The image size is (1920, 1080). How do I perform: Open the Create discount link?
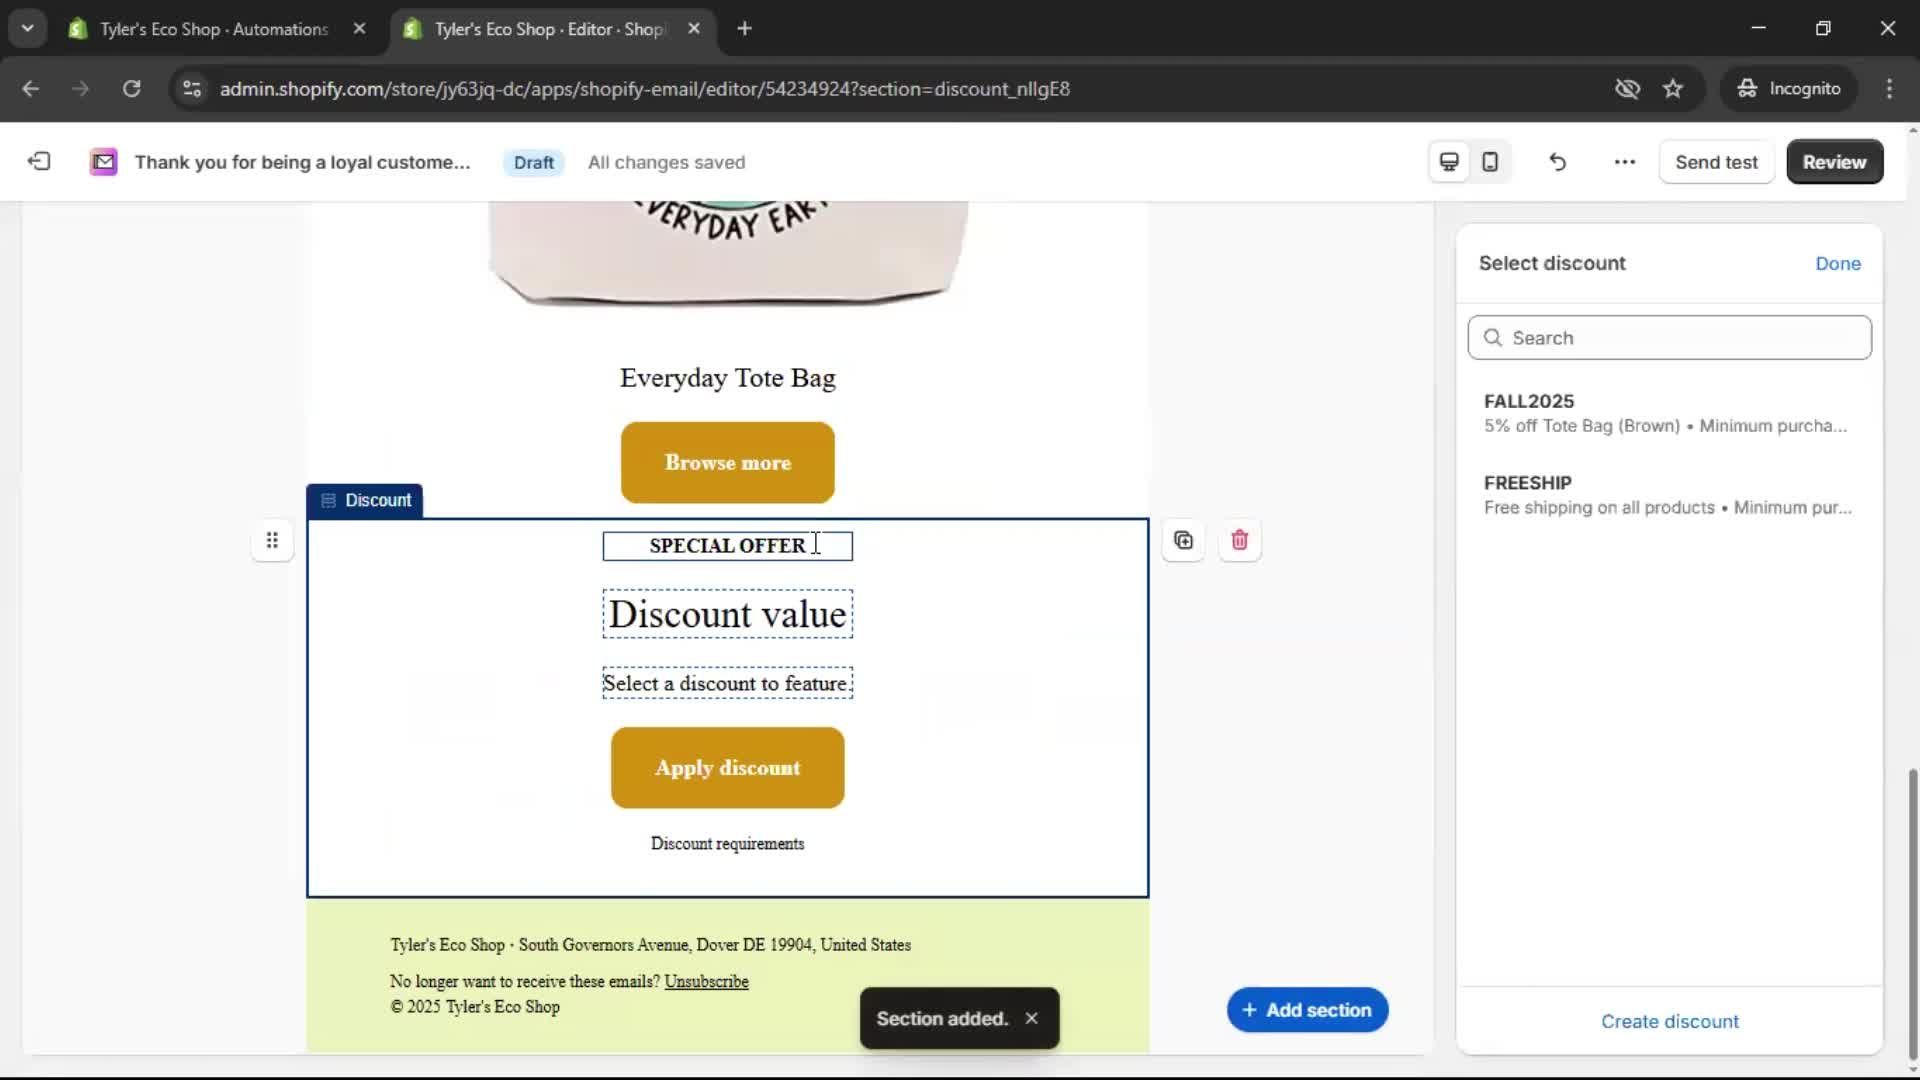point(1669,1021)
